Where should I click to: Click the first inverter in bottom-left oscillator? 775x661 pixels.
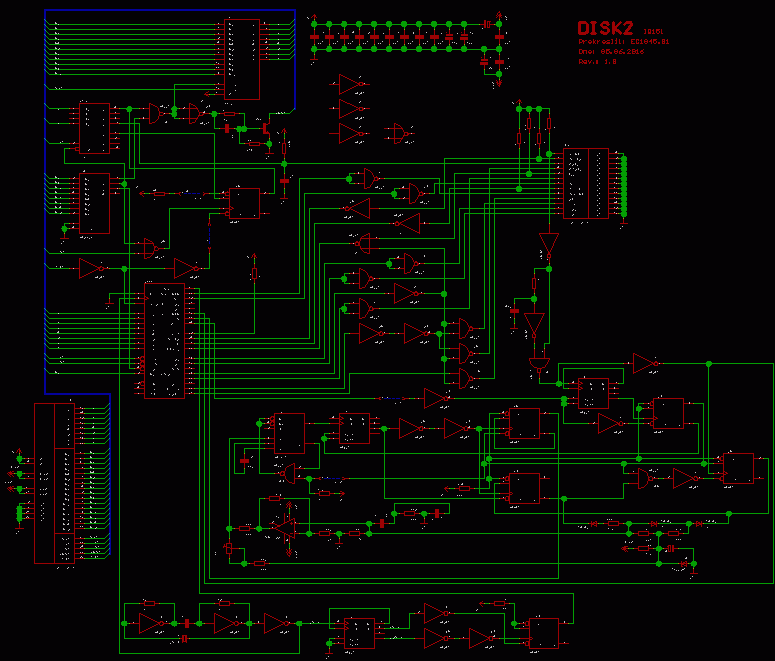click(153, 624)
